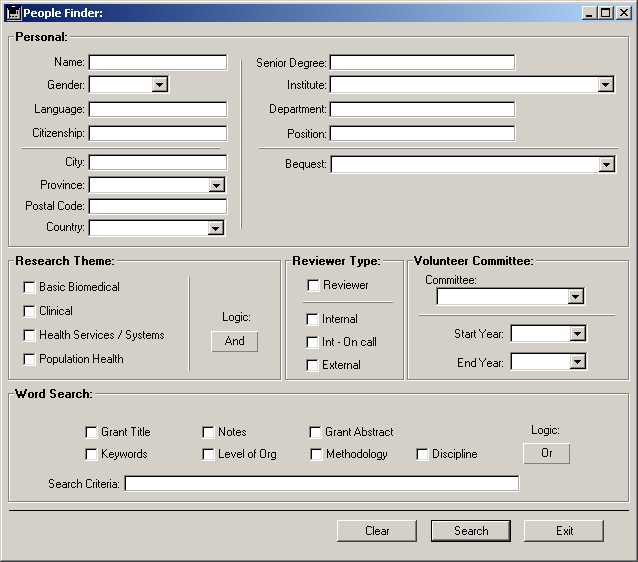Expand the Institute dropdown list

pos(605,85)
